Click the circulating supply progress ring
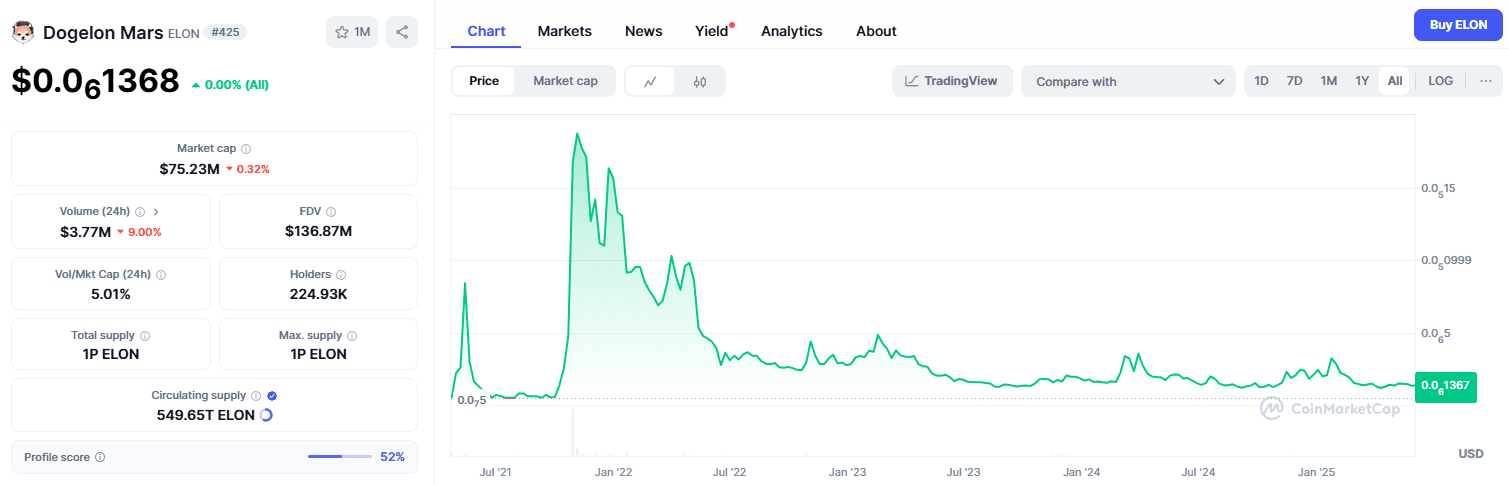Screen dimensions: 1509x485 click(x=266, y=414)
